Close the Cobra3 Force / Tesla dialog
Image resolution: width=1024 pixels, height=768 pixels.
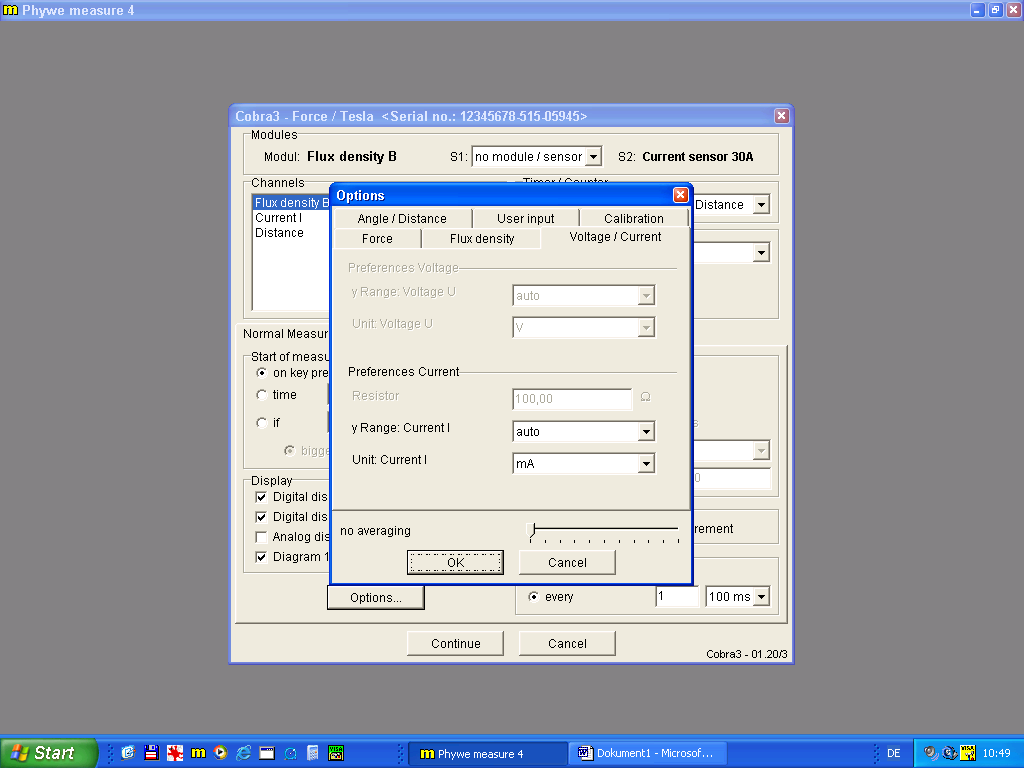tap(781, 116)
